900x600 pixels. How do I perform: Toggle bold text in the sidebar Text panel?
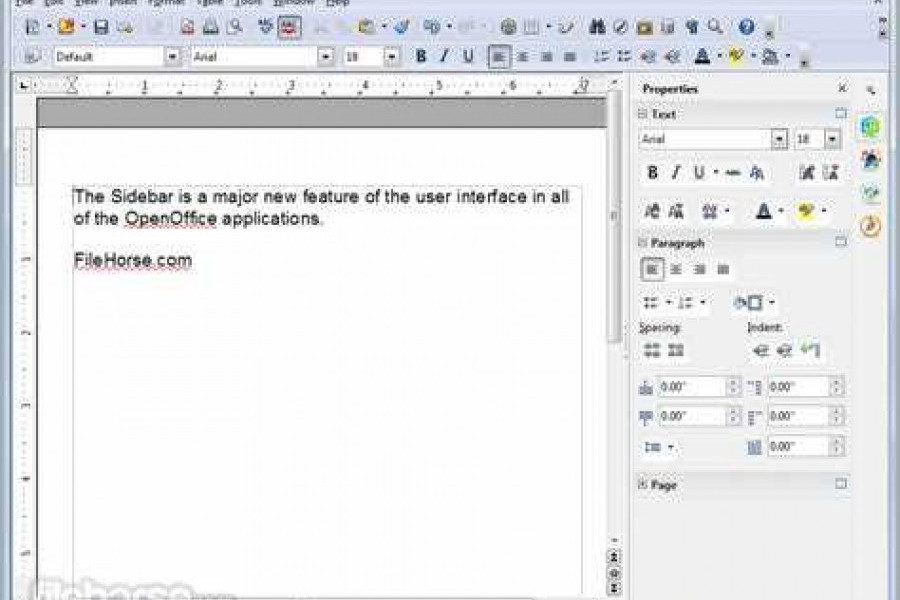651,172
